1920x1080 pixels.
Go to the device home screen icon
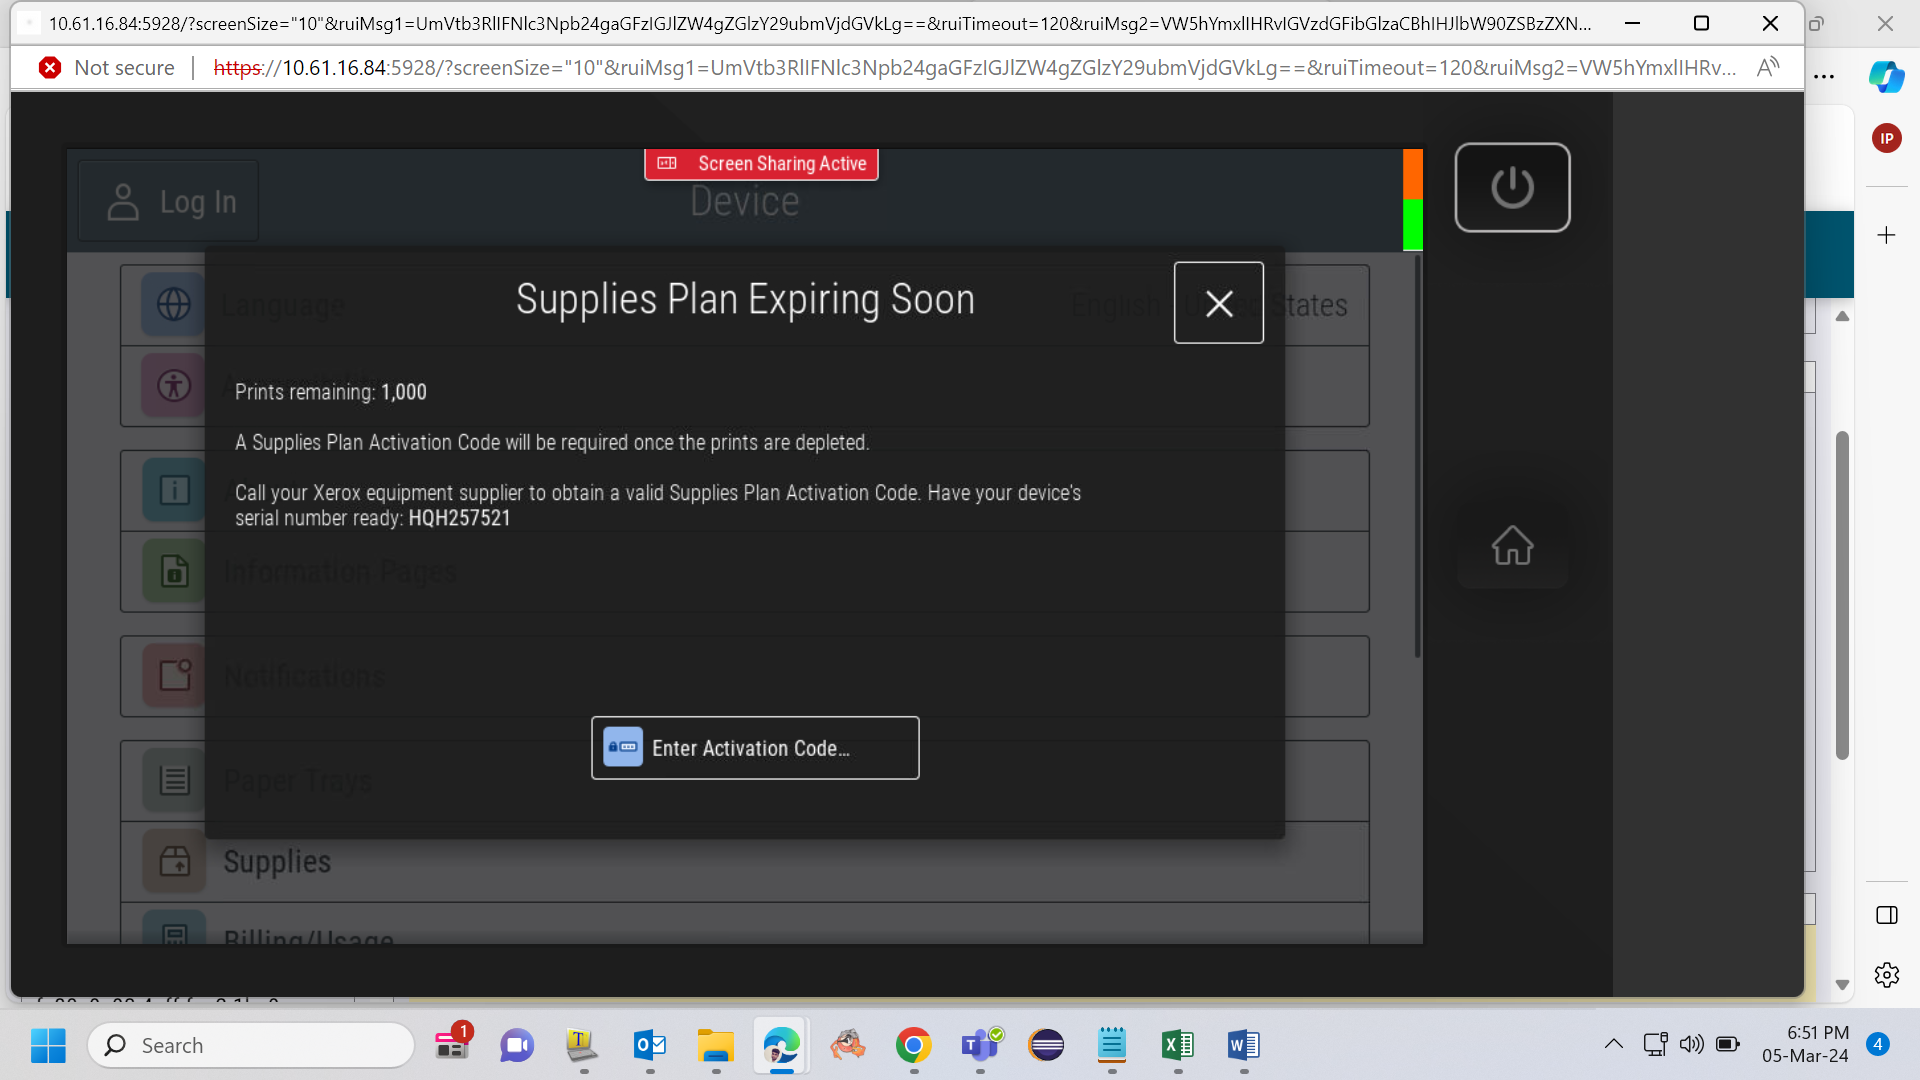[1512, 545]
